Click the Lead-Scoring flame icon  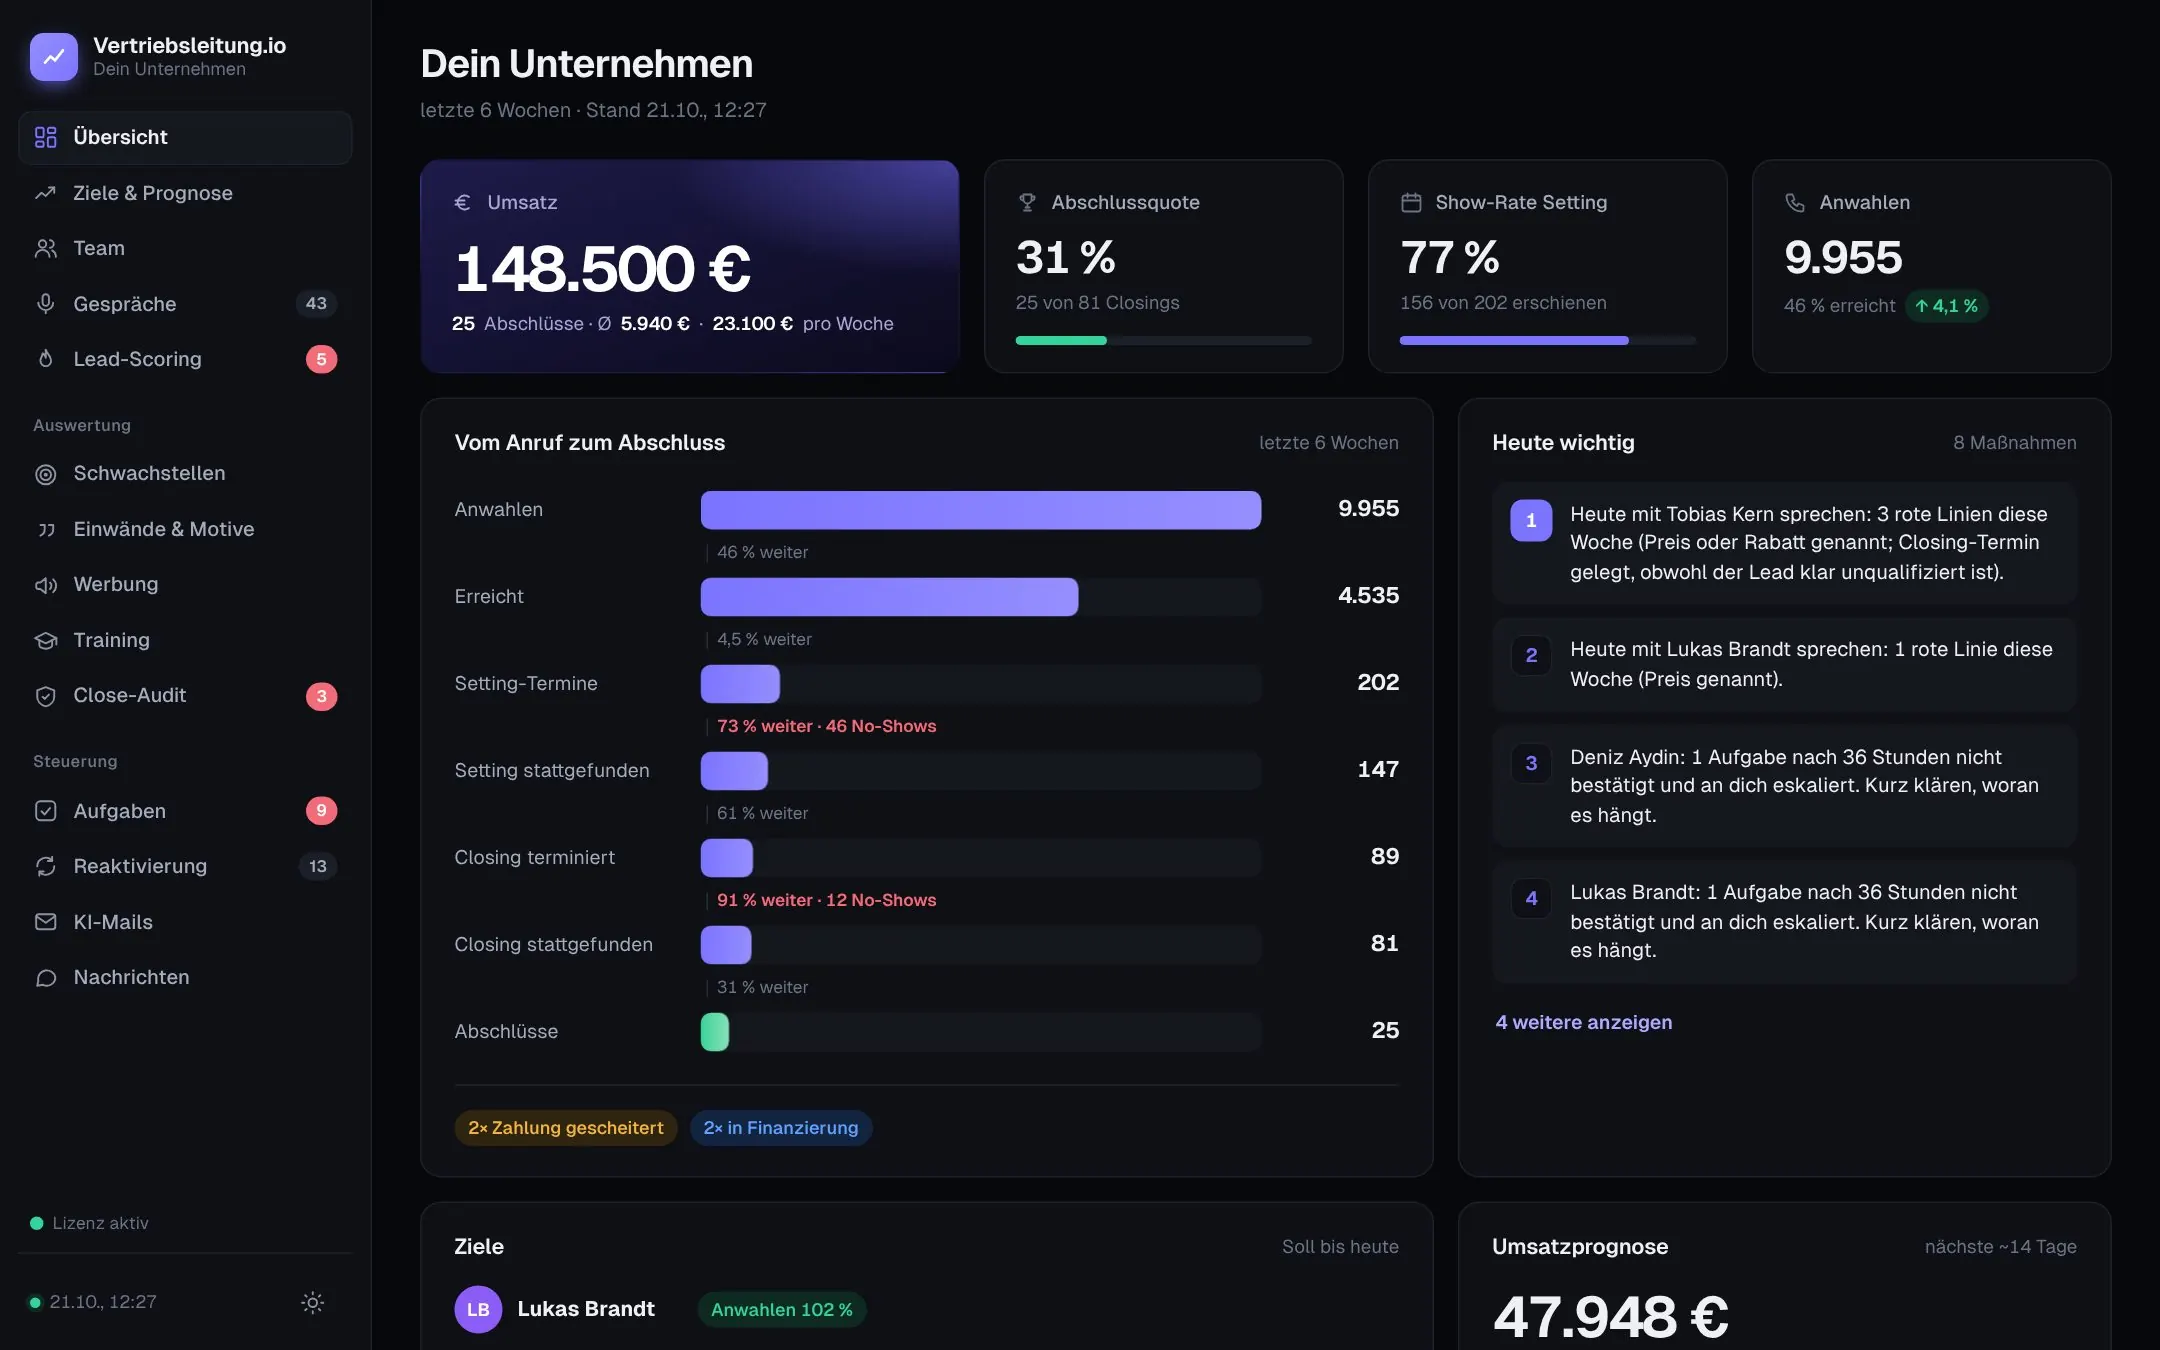[46, 359]
